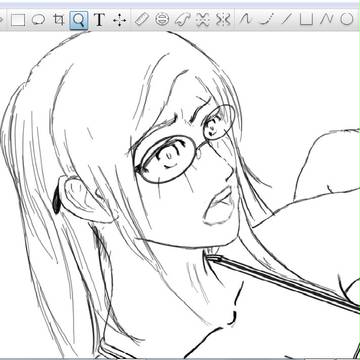Select the move tool with four arrows

tap(119, 20)
